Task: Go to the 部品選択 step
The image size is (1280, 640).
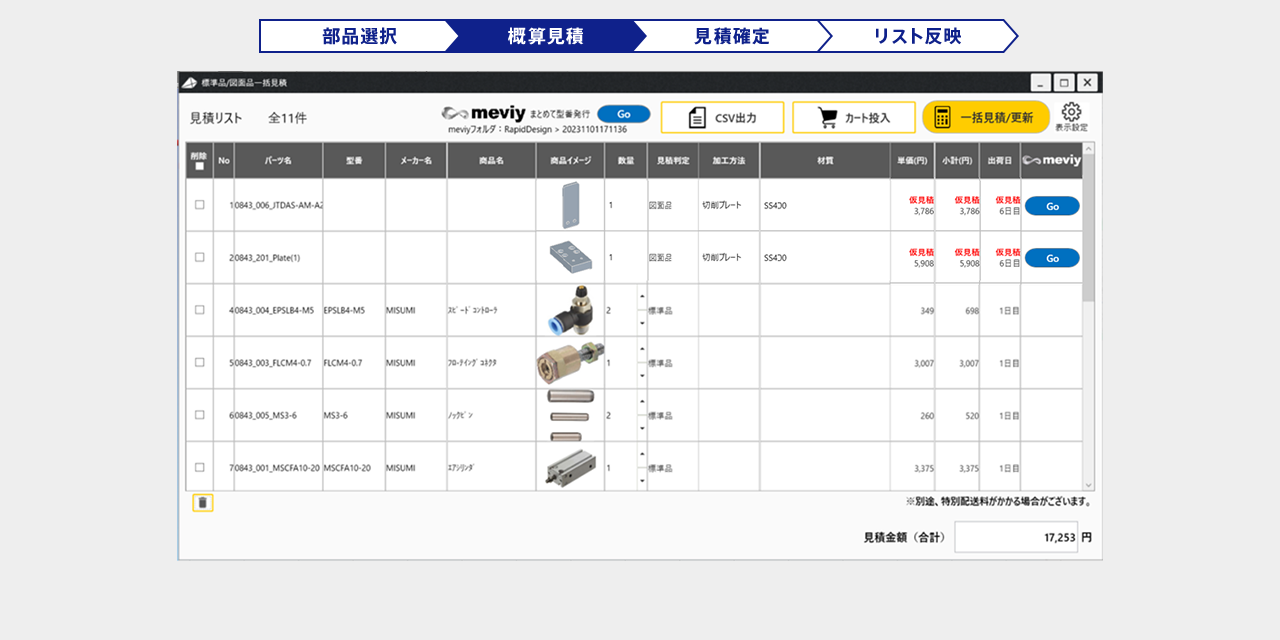Action: click(x=359, y=36)
